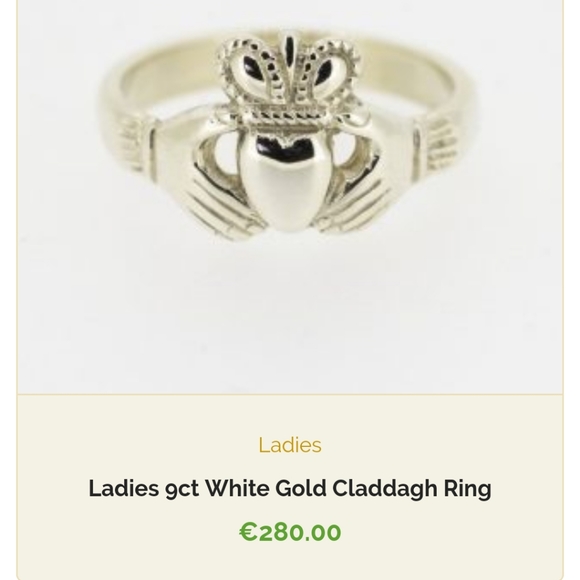Click the word 'Claddagh' in the title

coord(385,489)
